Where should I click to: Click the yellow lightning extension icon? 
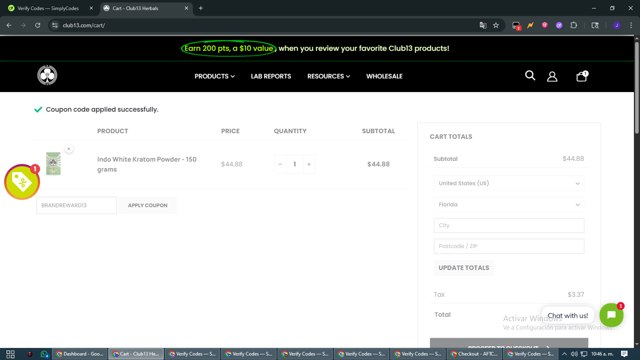click(530, 25)
